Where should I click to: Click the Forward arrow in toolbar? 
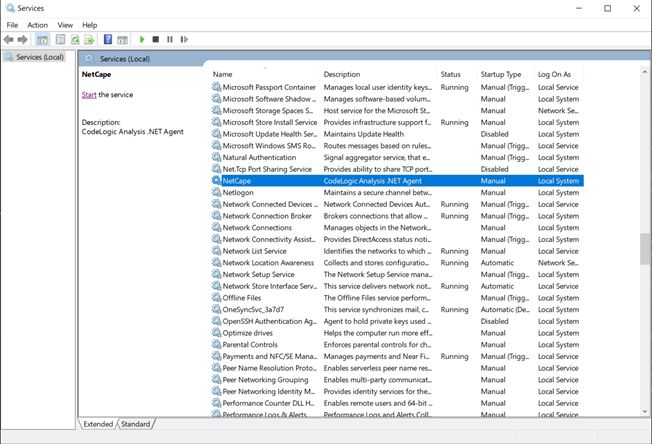[22, 39]
